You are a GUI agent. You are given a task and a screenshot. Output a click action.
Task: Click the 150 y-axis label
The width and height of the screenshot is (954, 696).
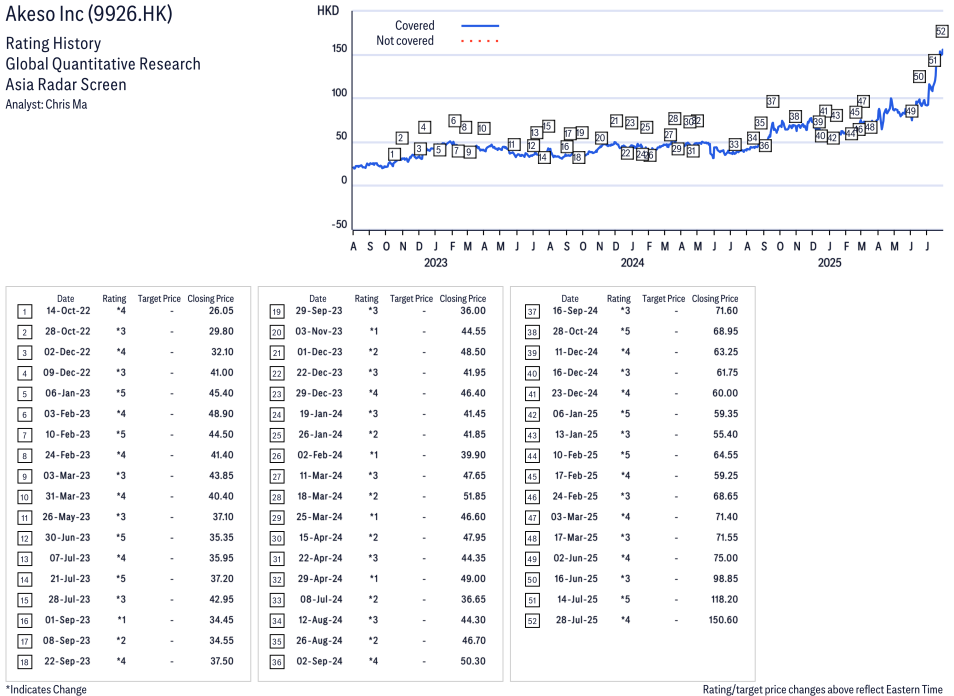point(339,49)
